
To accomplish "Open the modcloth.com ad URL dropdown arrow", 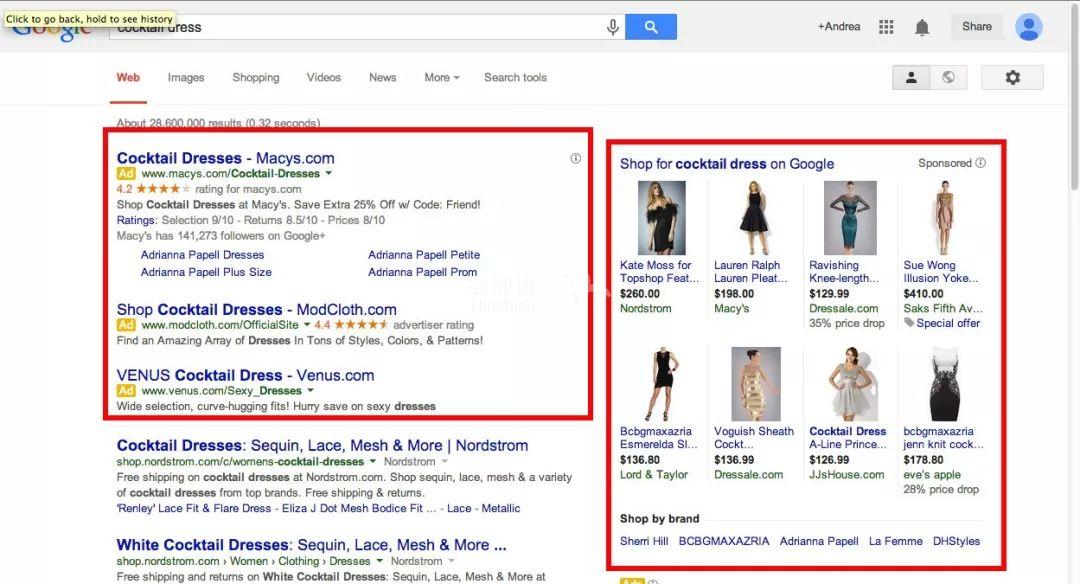I will pyautogui.click(x=306, y=324).
